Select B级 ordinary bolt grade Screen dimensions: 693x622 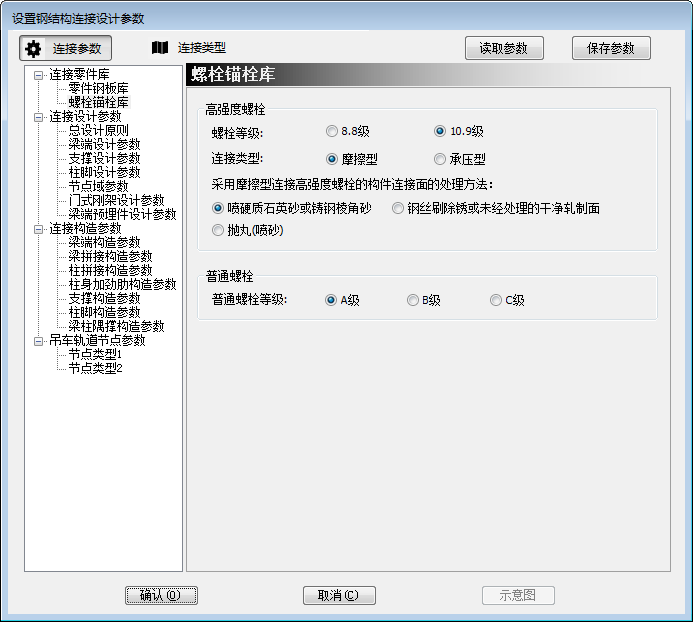(413, 300)
